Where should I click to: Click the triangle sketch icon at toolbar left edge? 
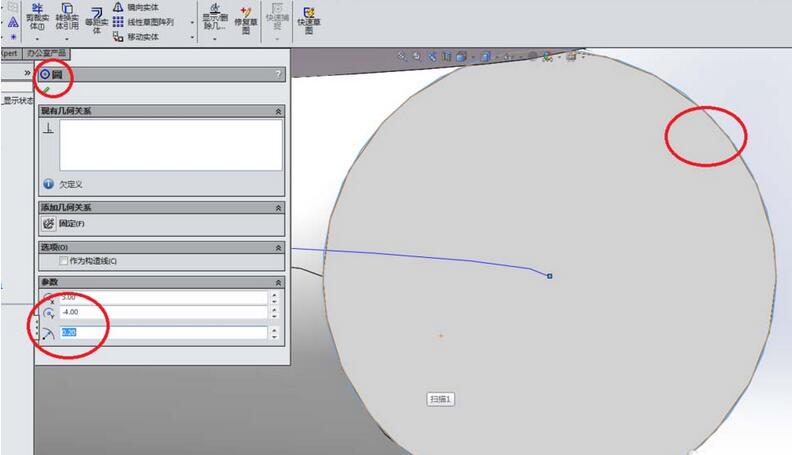pyautogui.click(x=13, y=22)
